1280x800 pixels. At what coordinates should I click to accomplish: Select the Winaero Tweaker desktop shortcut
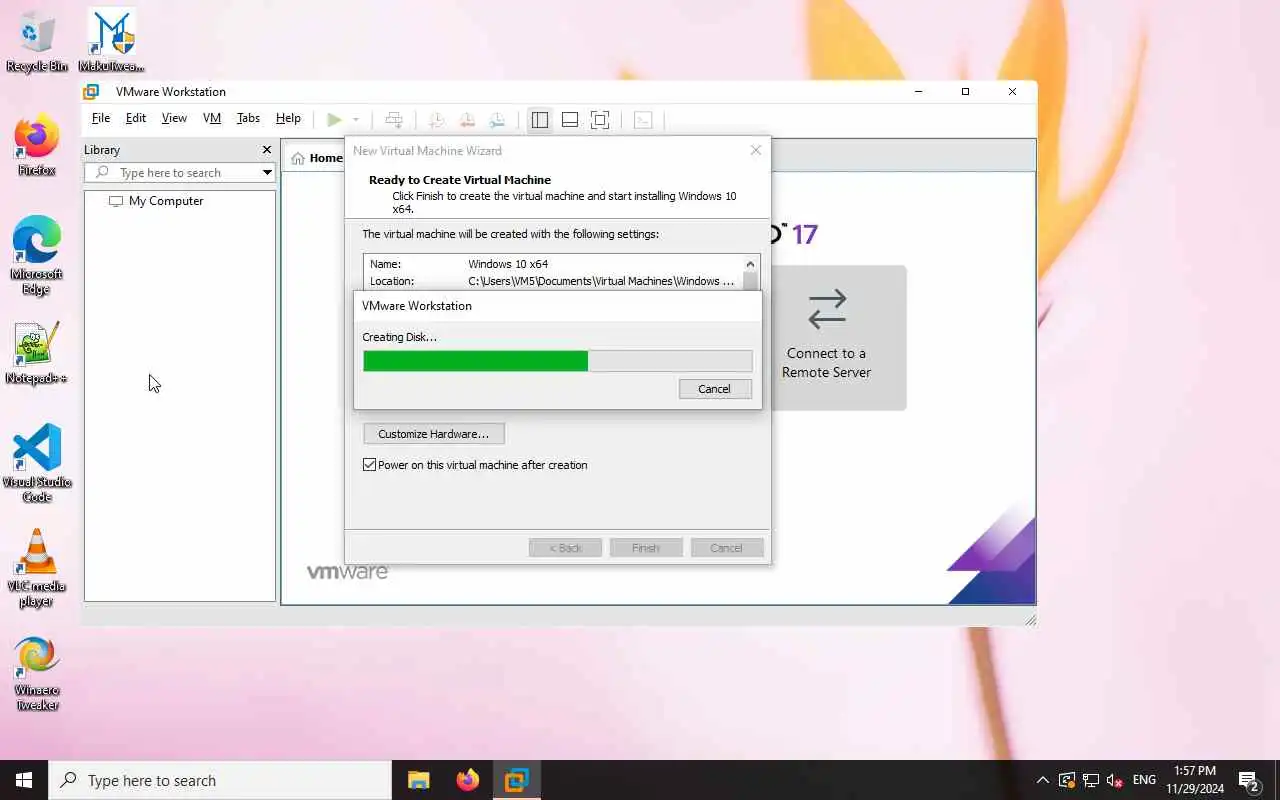click(x=37, y=675)
